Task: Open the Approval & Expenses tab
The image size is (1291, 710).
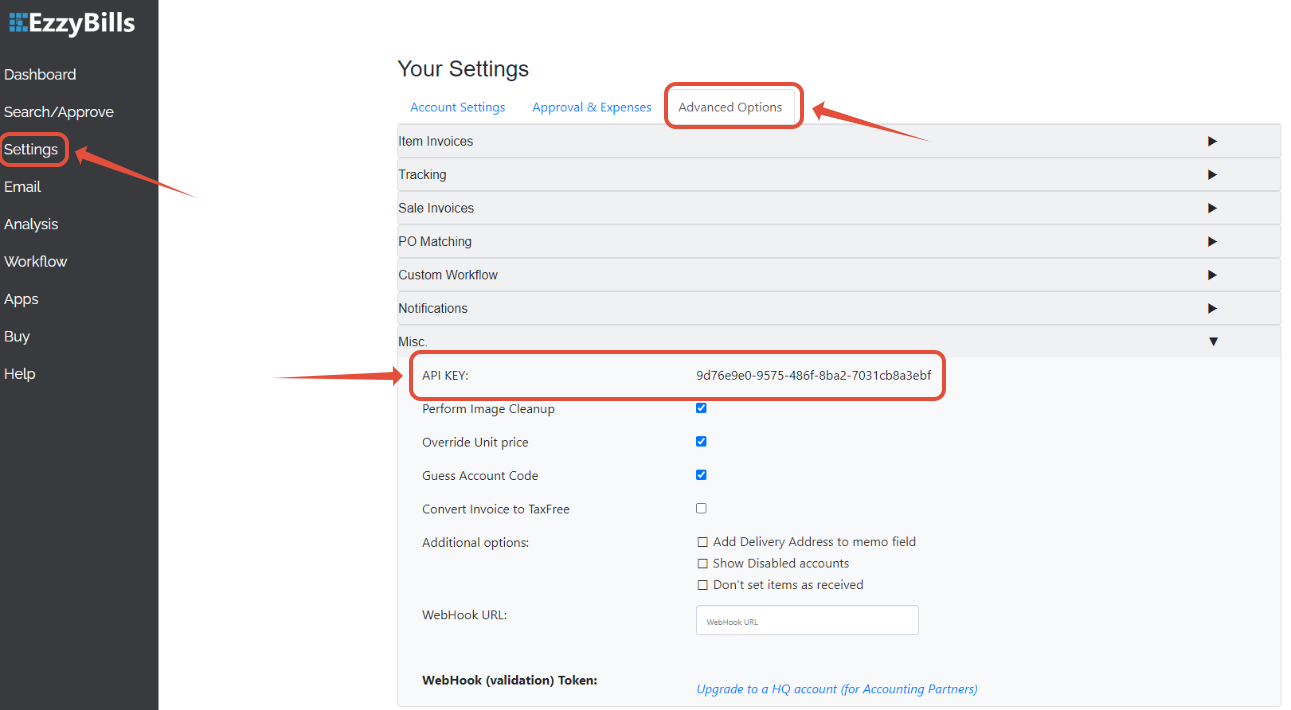Action: (591, 106)
